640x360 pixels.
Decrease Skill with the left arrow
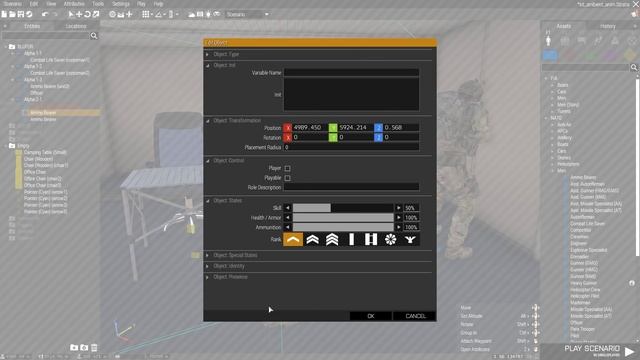coord(287,208)
